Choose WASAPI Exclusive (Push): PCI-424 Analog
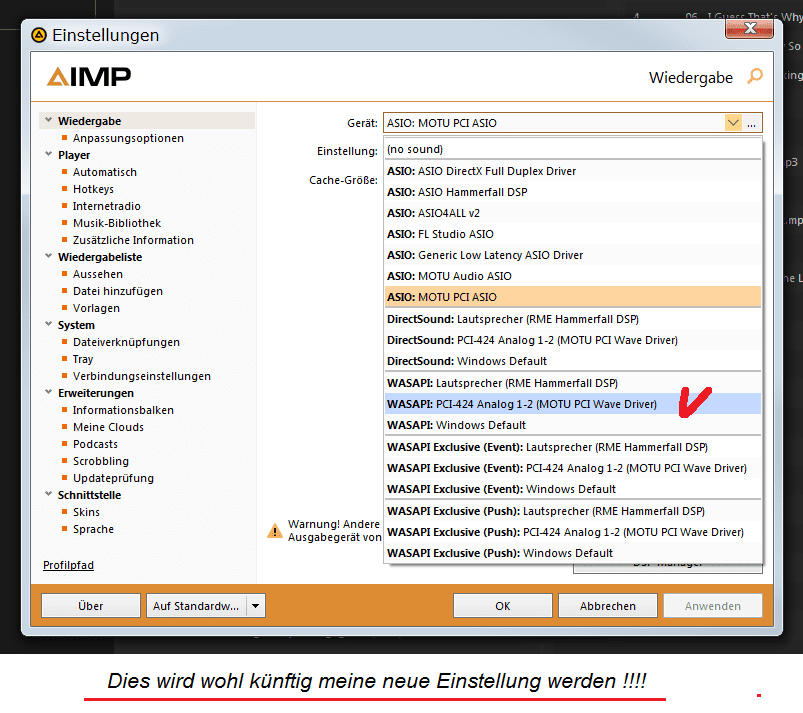This screenshot has height=713, width=803. 573,532
